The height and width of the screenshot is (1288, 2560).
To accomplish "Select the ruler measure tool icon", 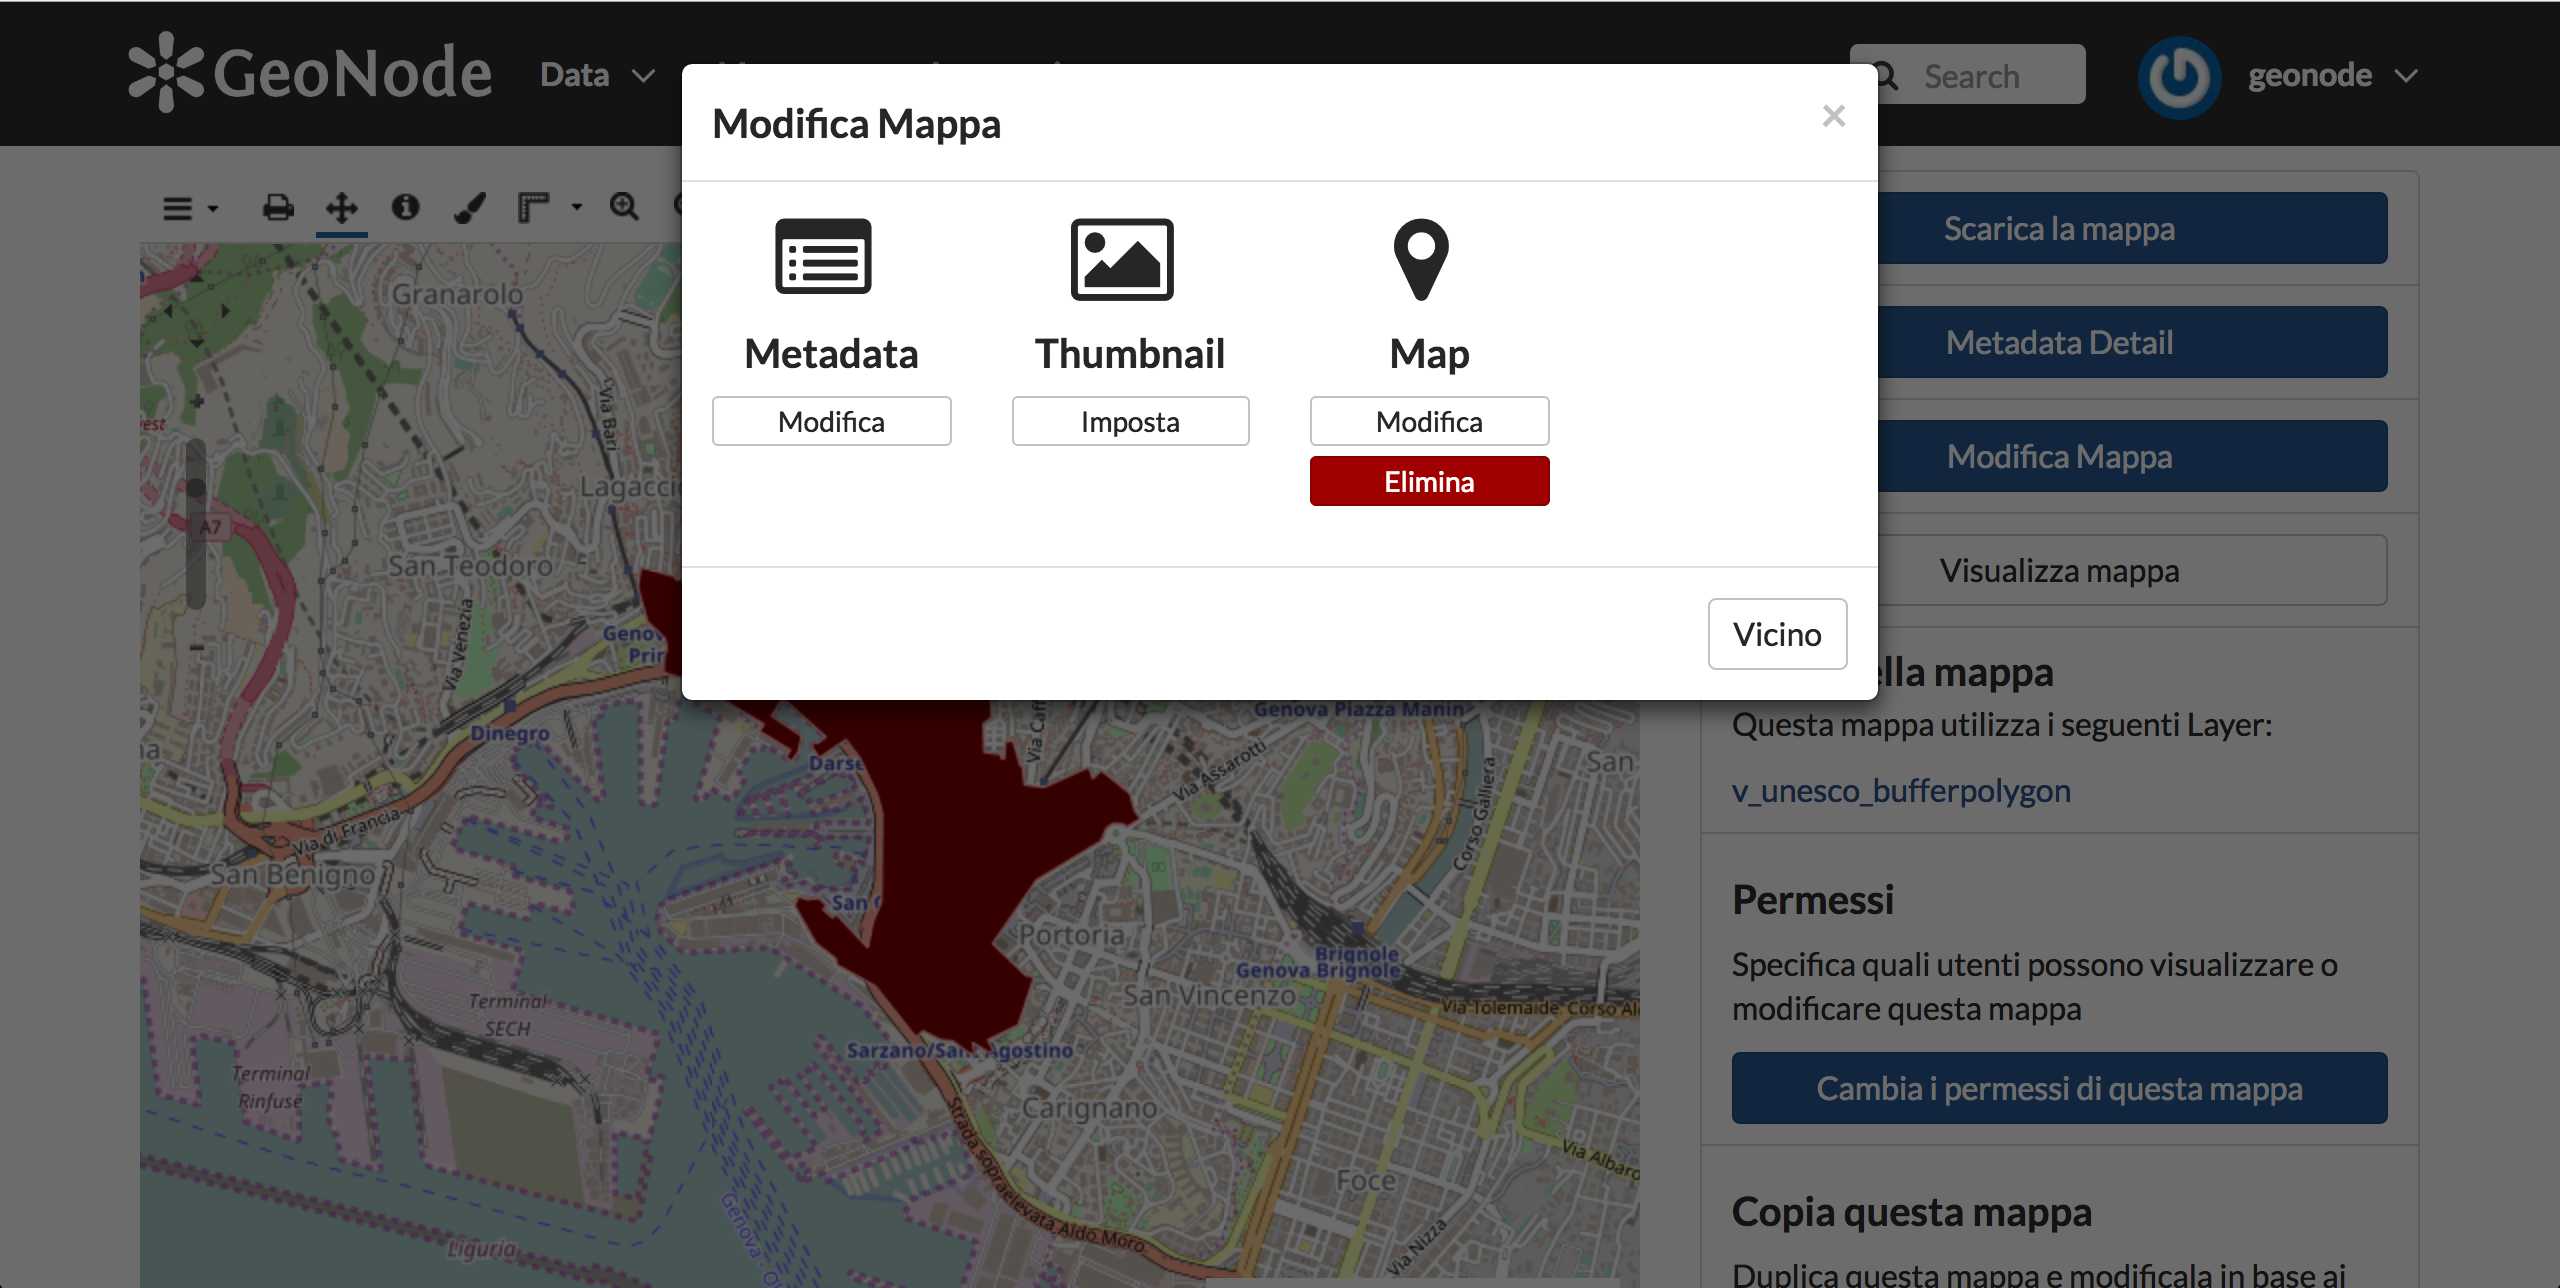I will coord(533,207).
